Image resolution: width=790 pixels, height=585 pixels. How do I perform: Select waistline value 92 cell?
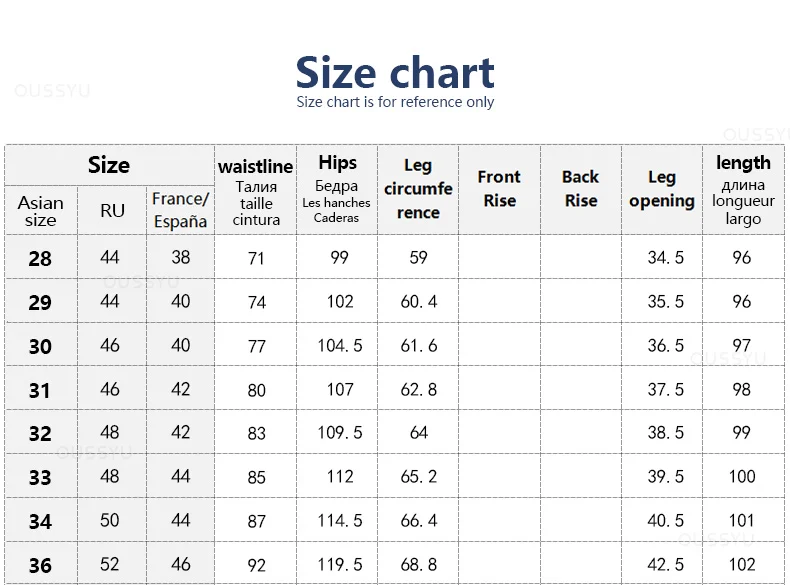pyautogui.click(x=256, y=565)
